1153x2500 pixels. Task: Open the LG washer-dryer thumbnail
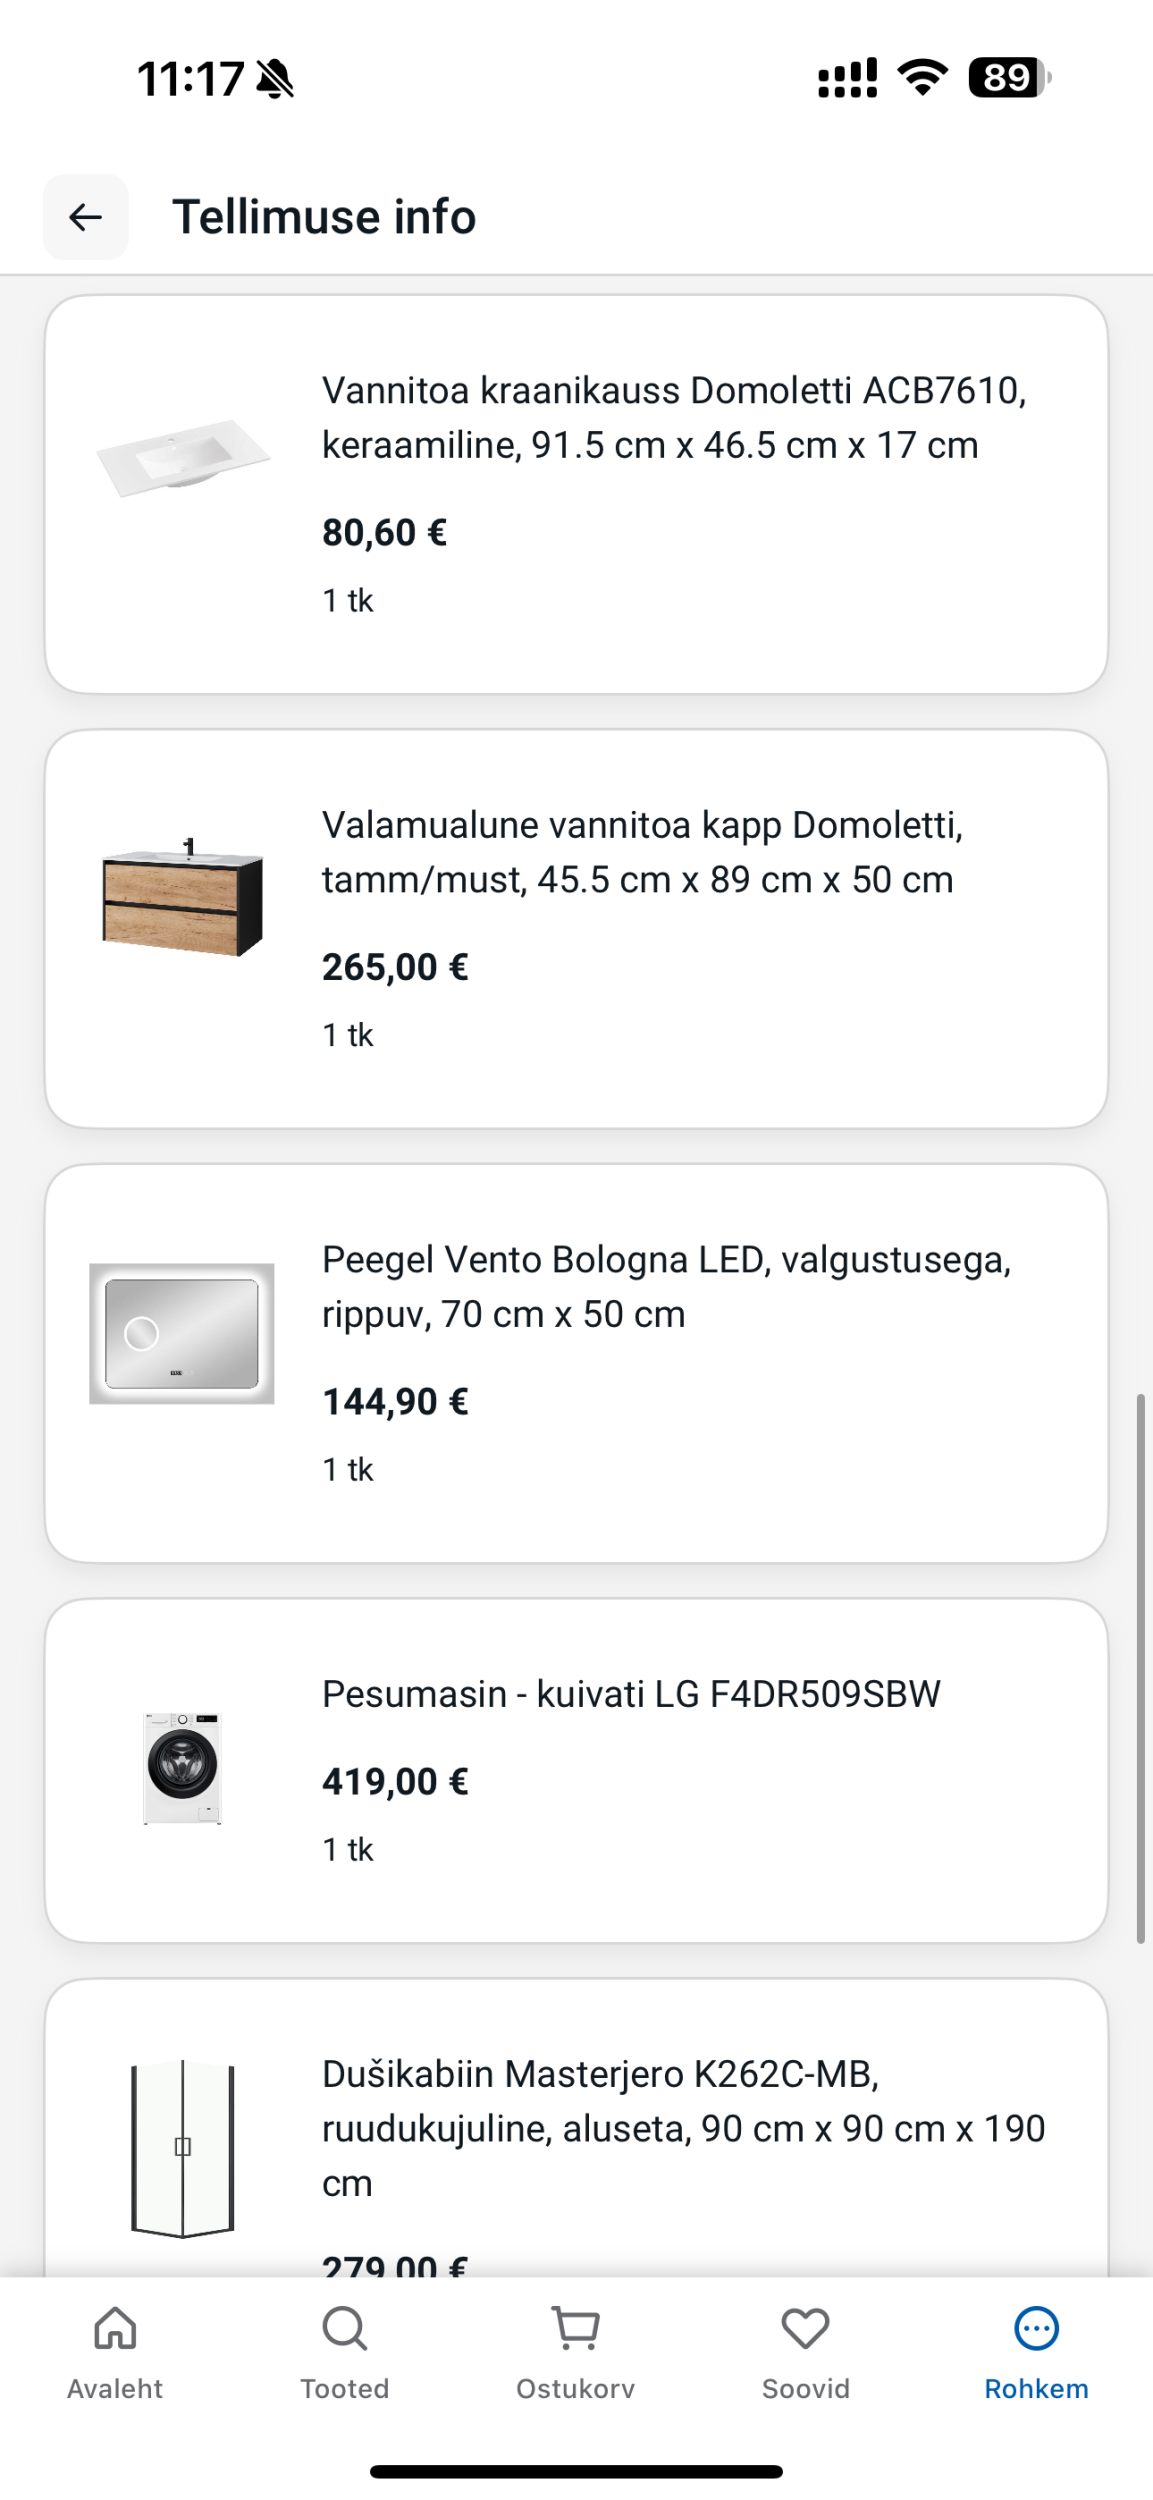click(x=182, y=1767)
